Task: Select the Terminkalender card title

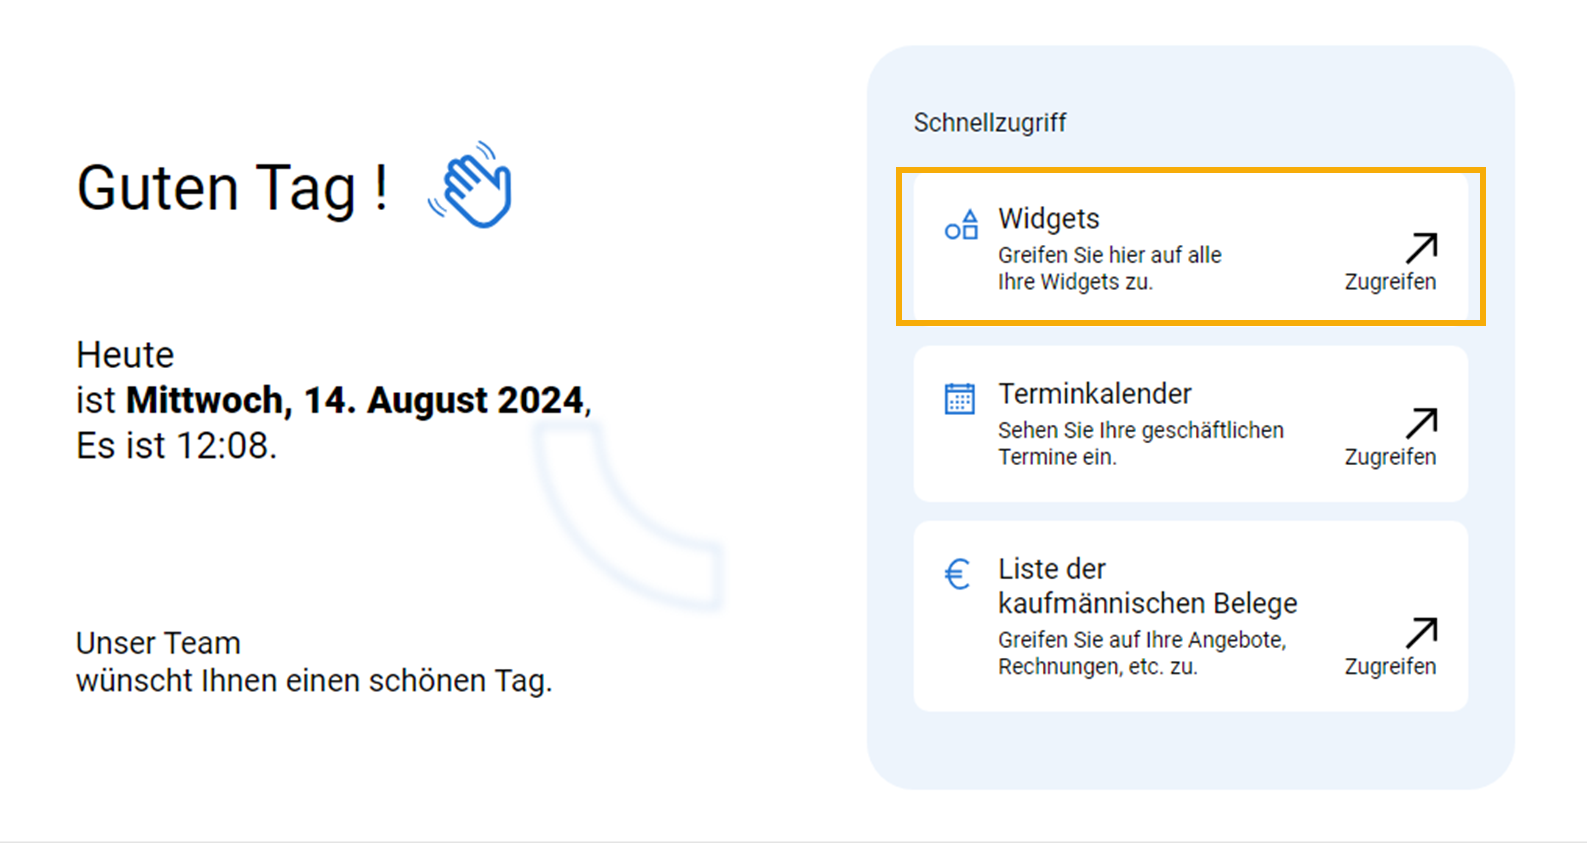Action: tap(1095, 394)
